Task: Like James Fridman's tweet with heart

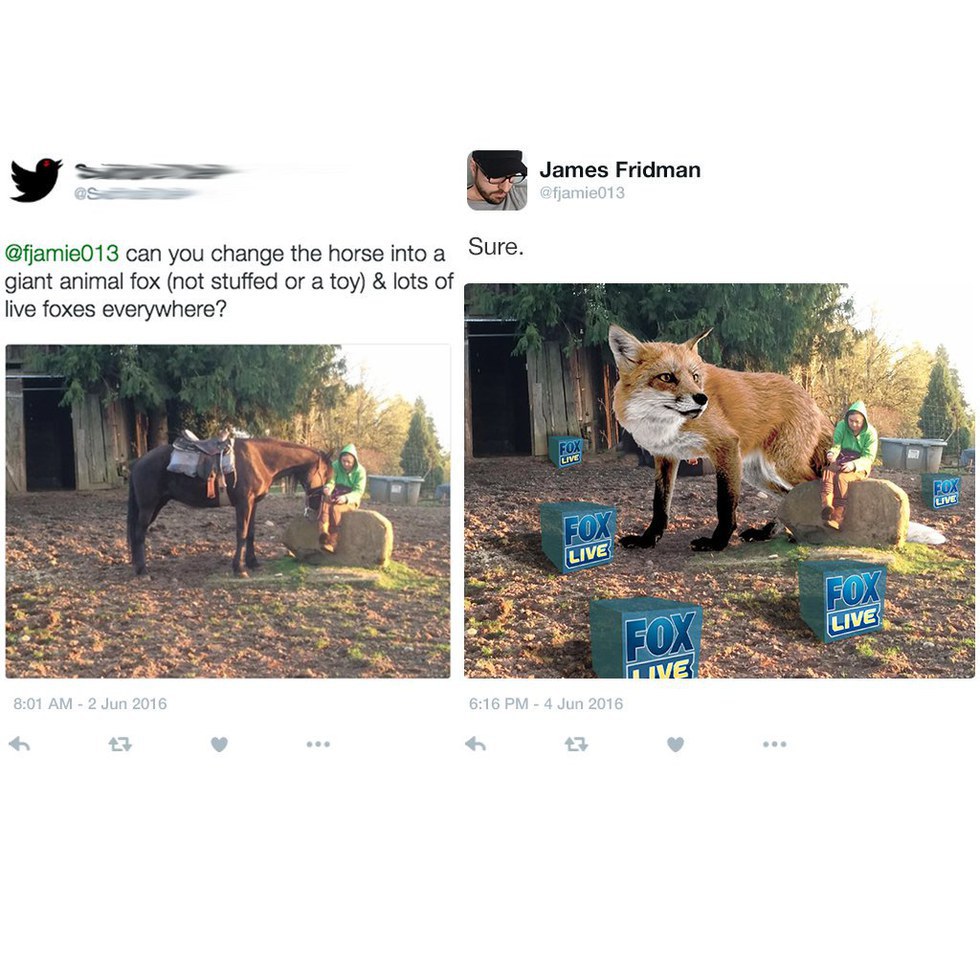Action: point(676,744)
